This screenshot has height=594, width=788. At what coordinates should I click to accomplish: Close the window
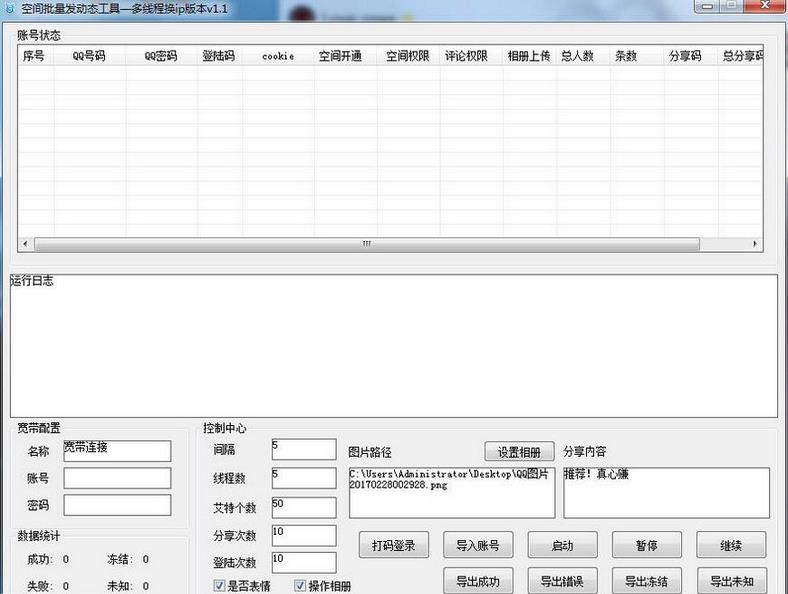[x=764, y=6]
